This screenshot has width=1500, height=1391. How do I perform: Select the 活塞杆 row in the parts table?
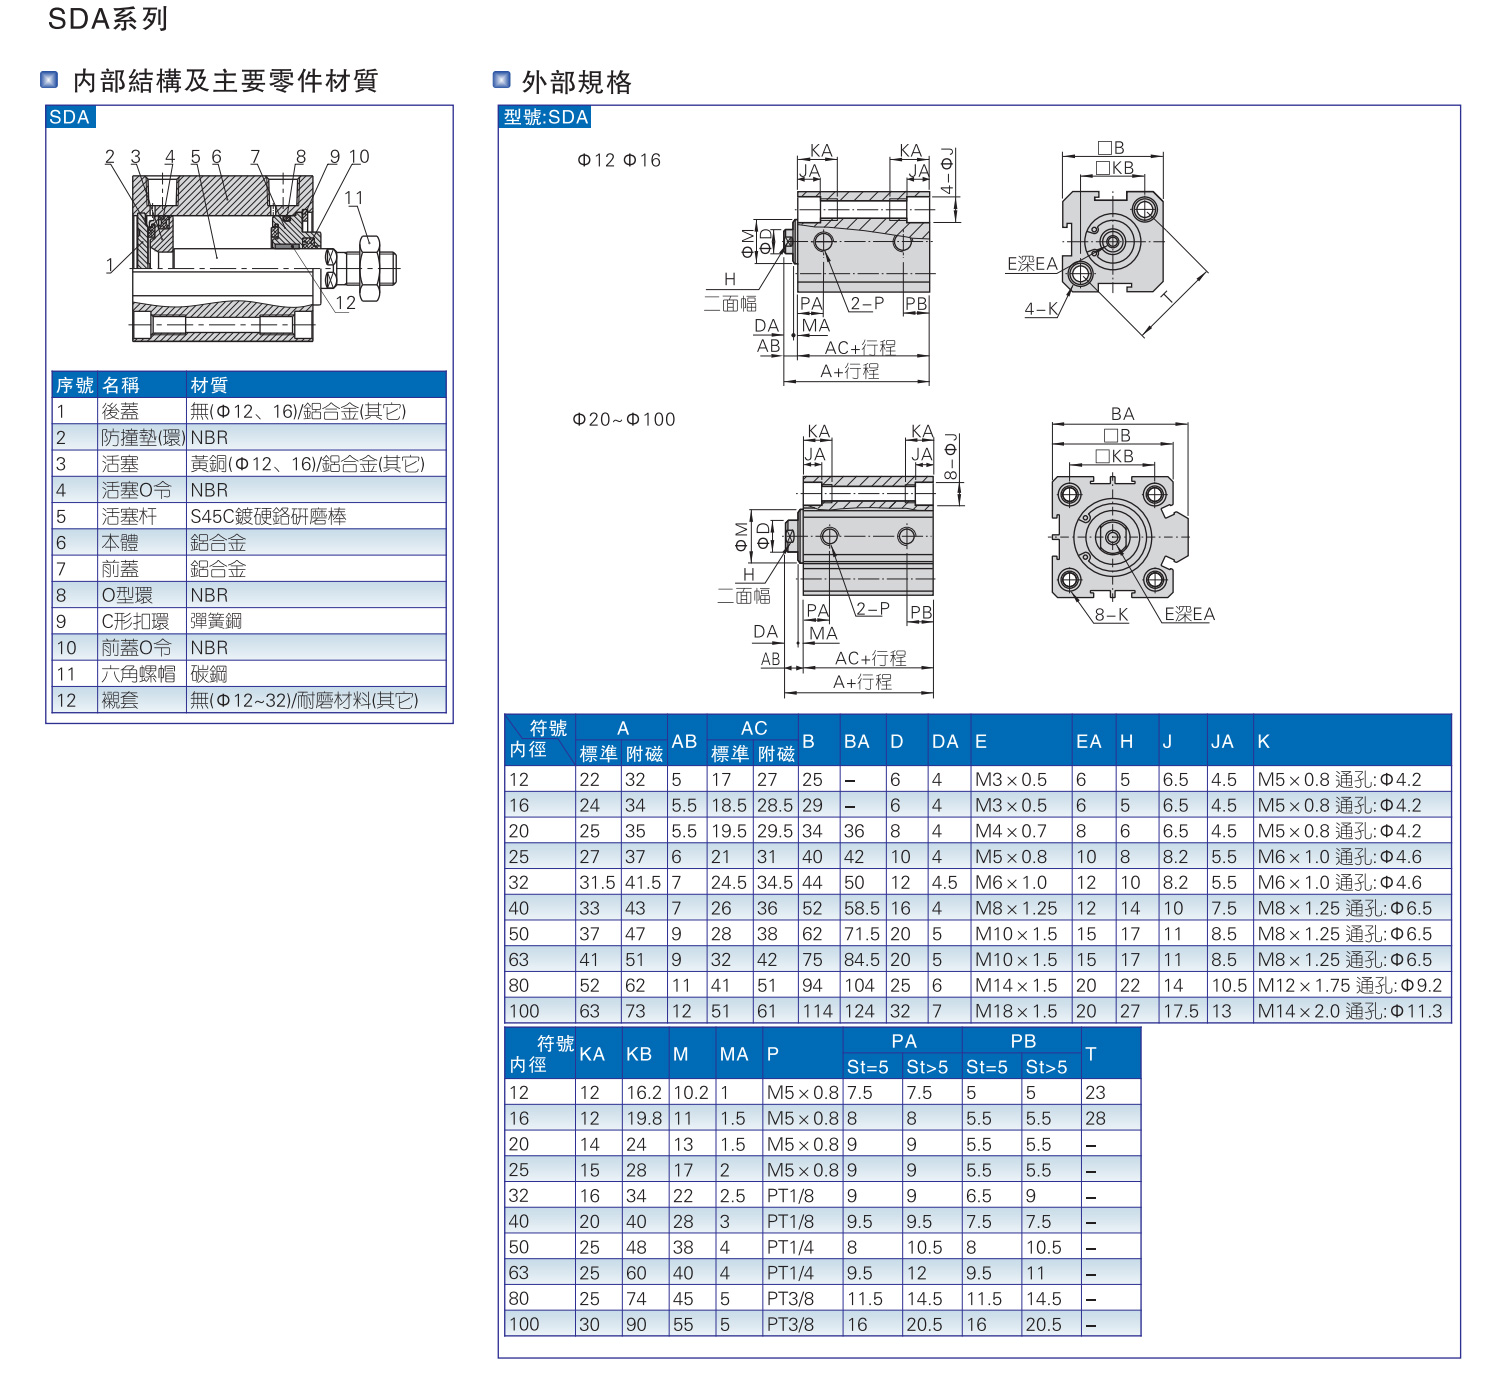pos(248,516)
